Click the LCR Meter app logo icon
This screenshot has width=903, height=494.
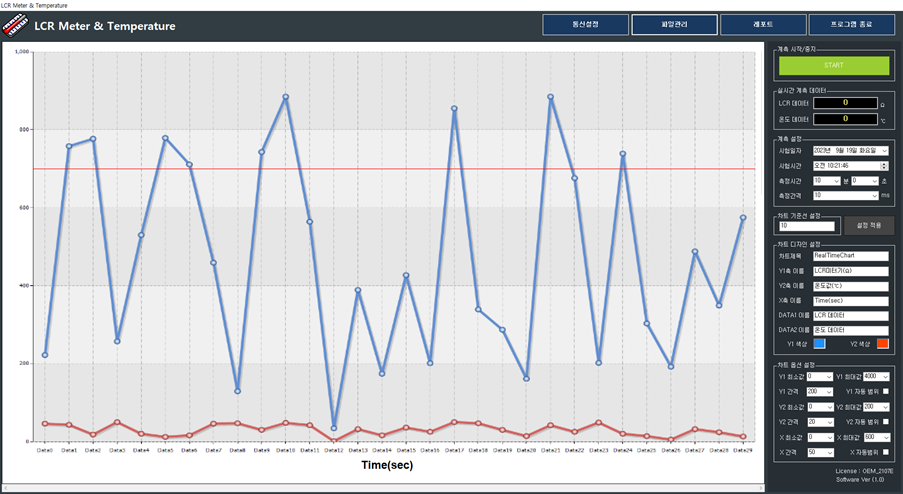tap(15, 25)
